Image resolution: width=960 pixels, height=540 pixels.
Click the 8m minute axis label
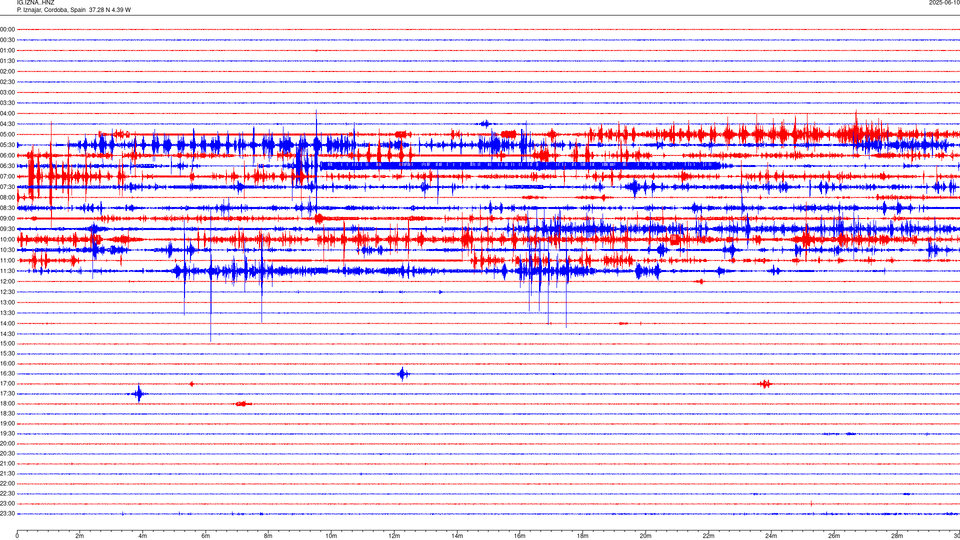(268, 536)
